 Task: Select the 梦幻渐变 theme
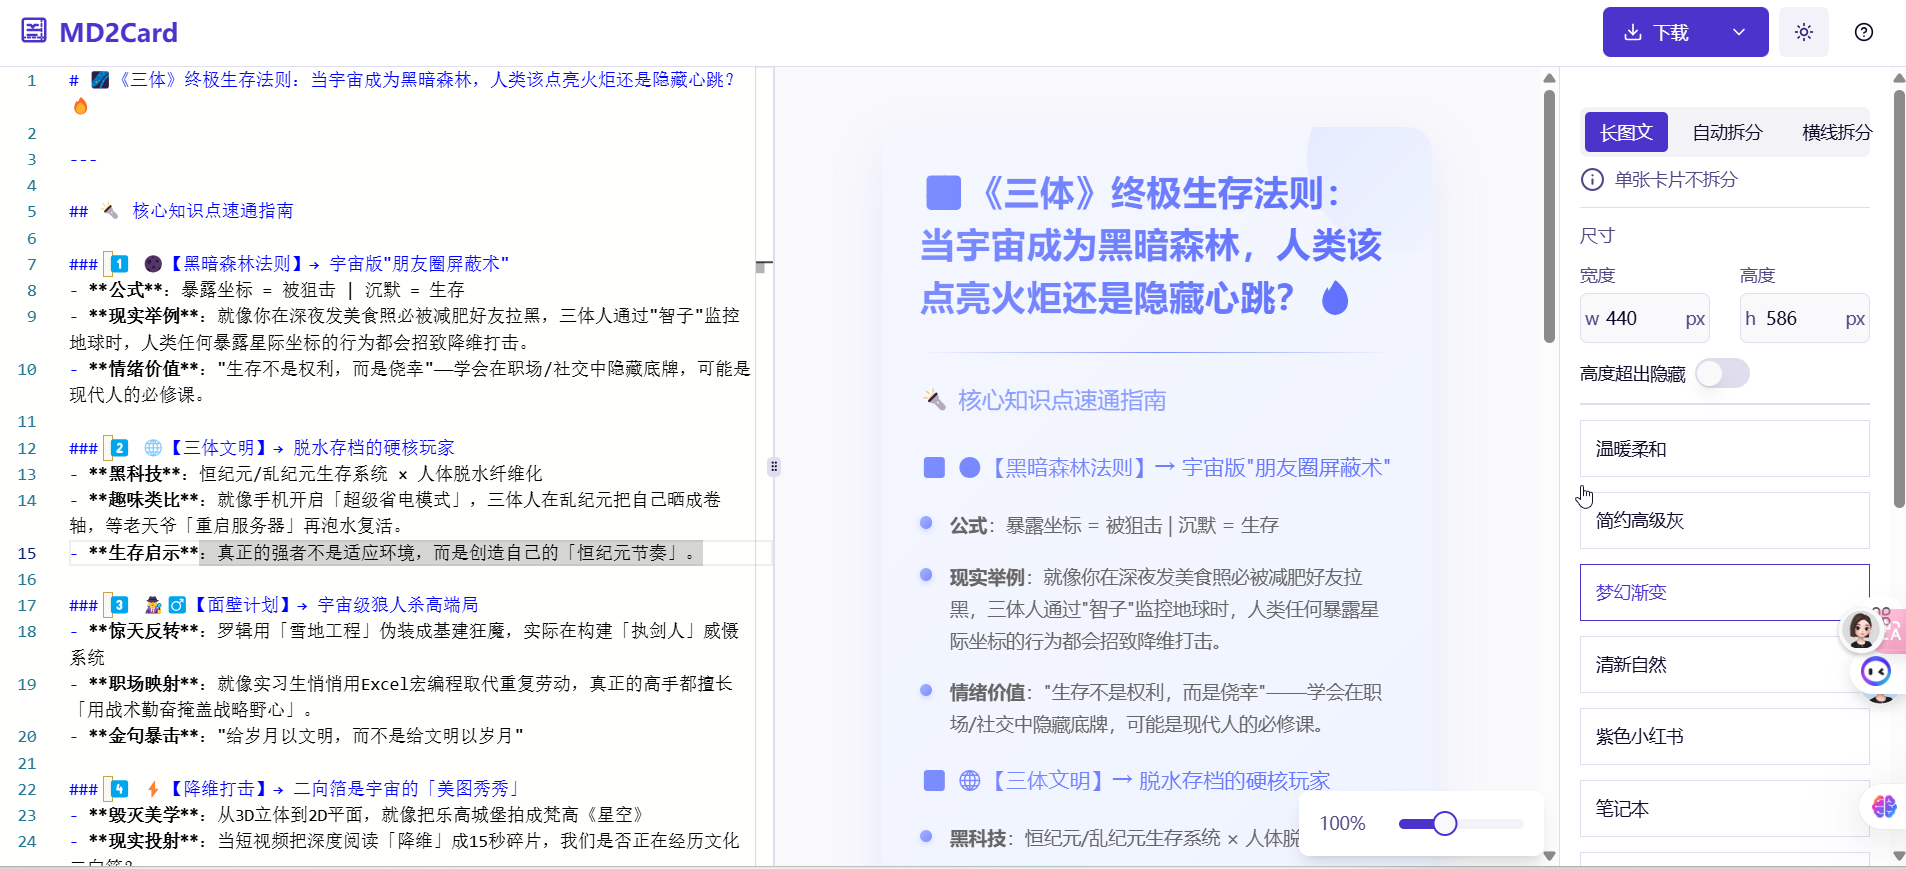1725,592
